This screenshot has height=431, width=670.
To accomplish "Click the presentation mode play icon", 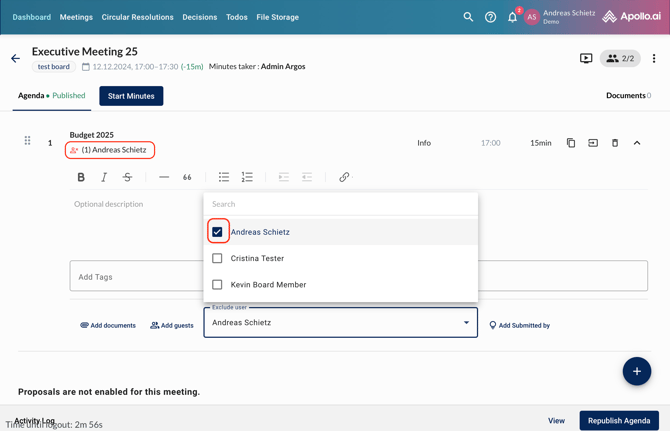I will 586,59.
